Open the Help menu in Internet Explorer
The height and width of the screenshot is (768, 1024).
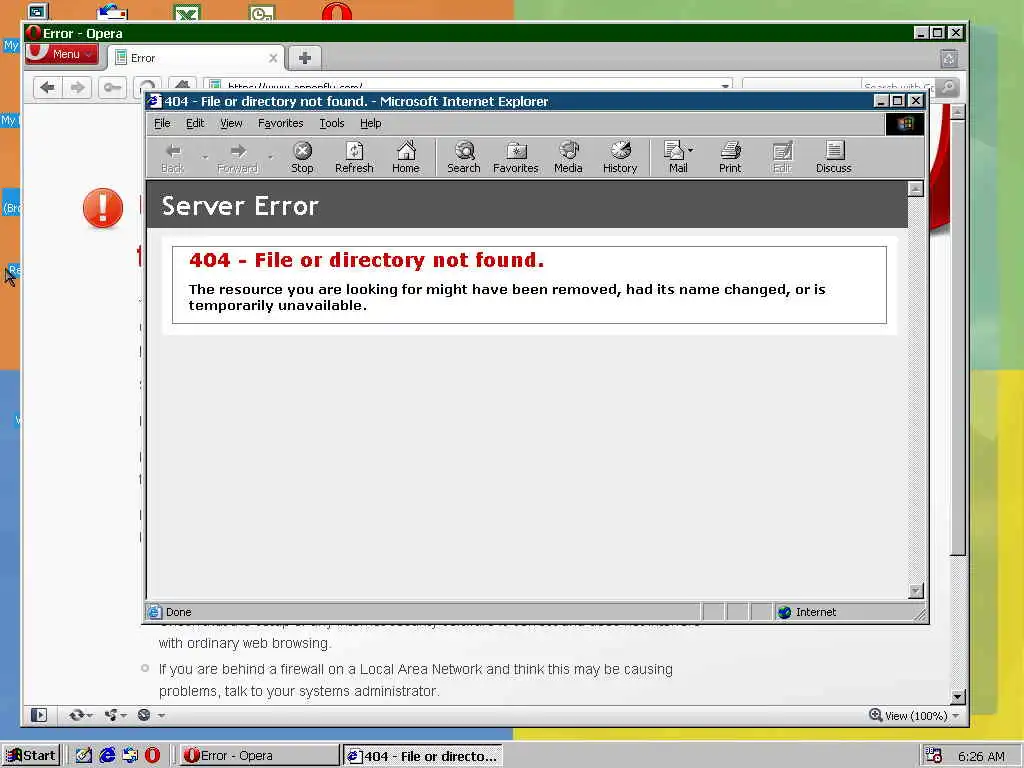point(370,123)
